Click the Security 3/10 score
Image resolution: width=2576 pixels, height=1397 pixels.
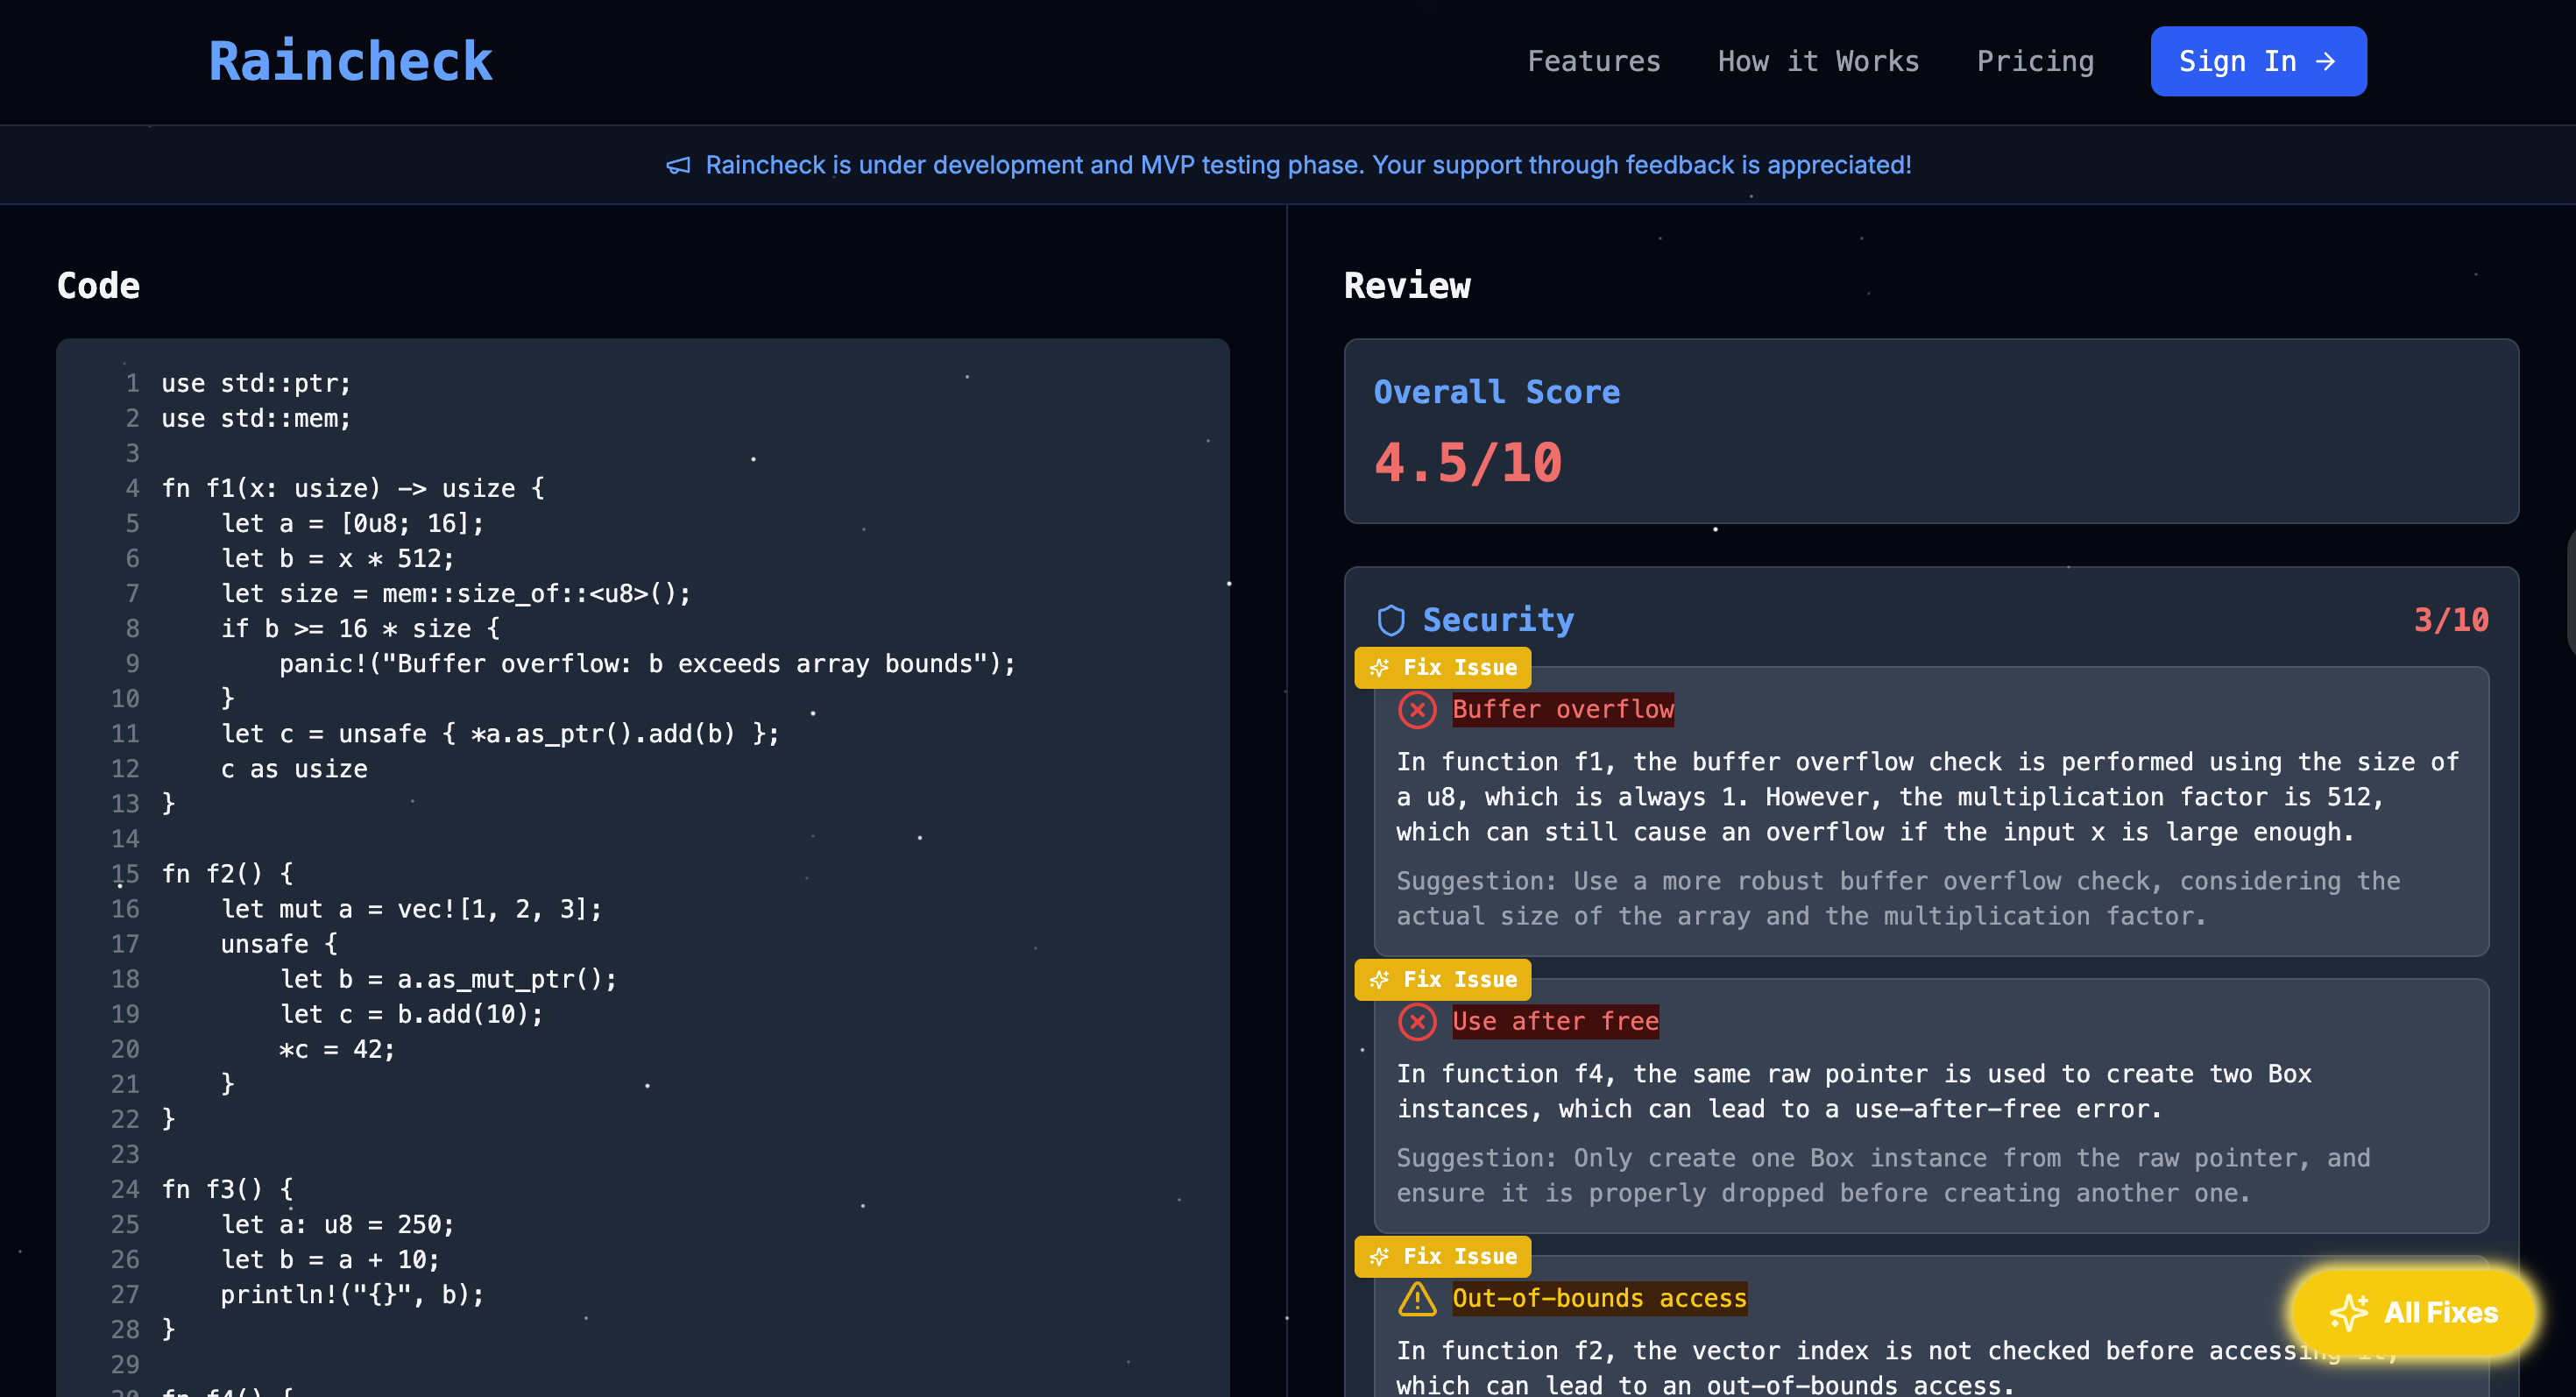(x=2451, y=620)
